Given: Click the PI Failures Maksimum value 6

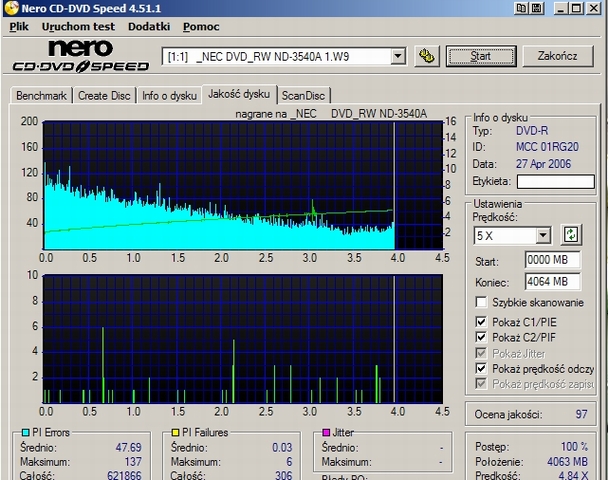Looking at the screenshot, I should tap(289, 462).
